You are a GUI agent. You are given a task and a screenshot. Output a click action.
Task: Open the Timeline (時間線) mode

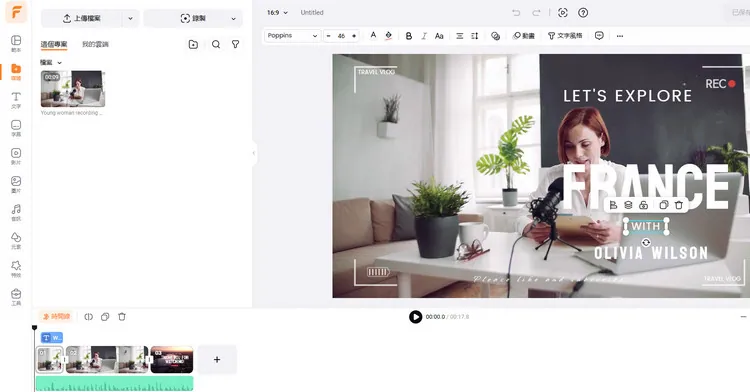(x=56, y=316)
